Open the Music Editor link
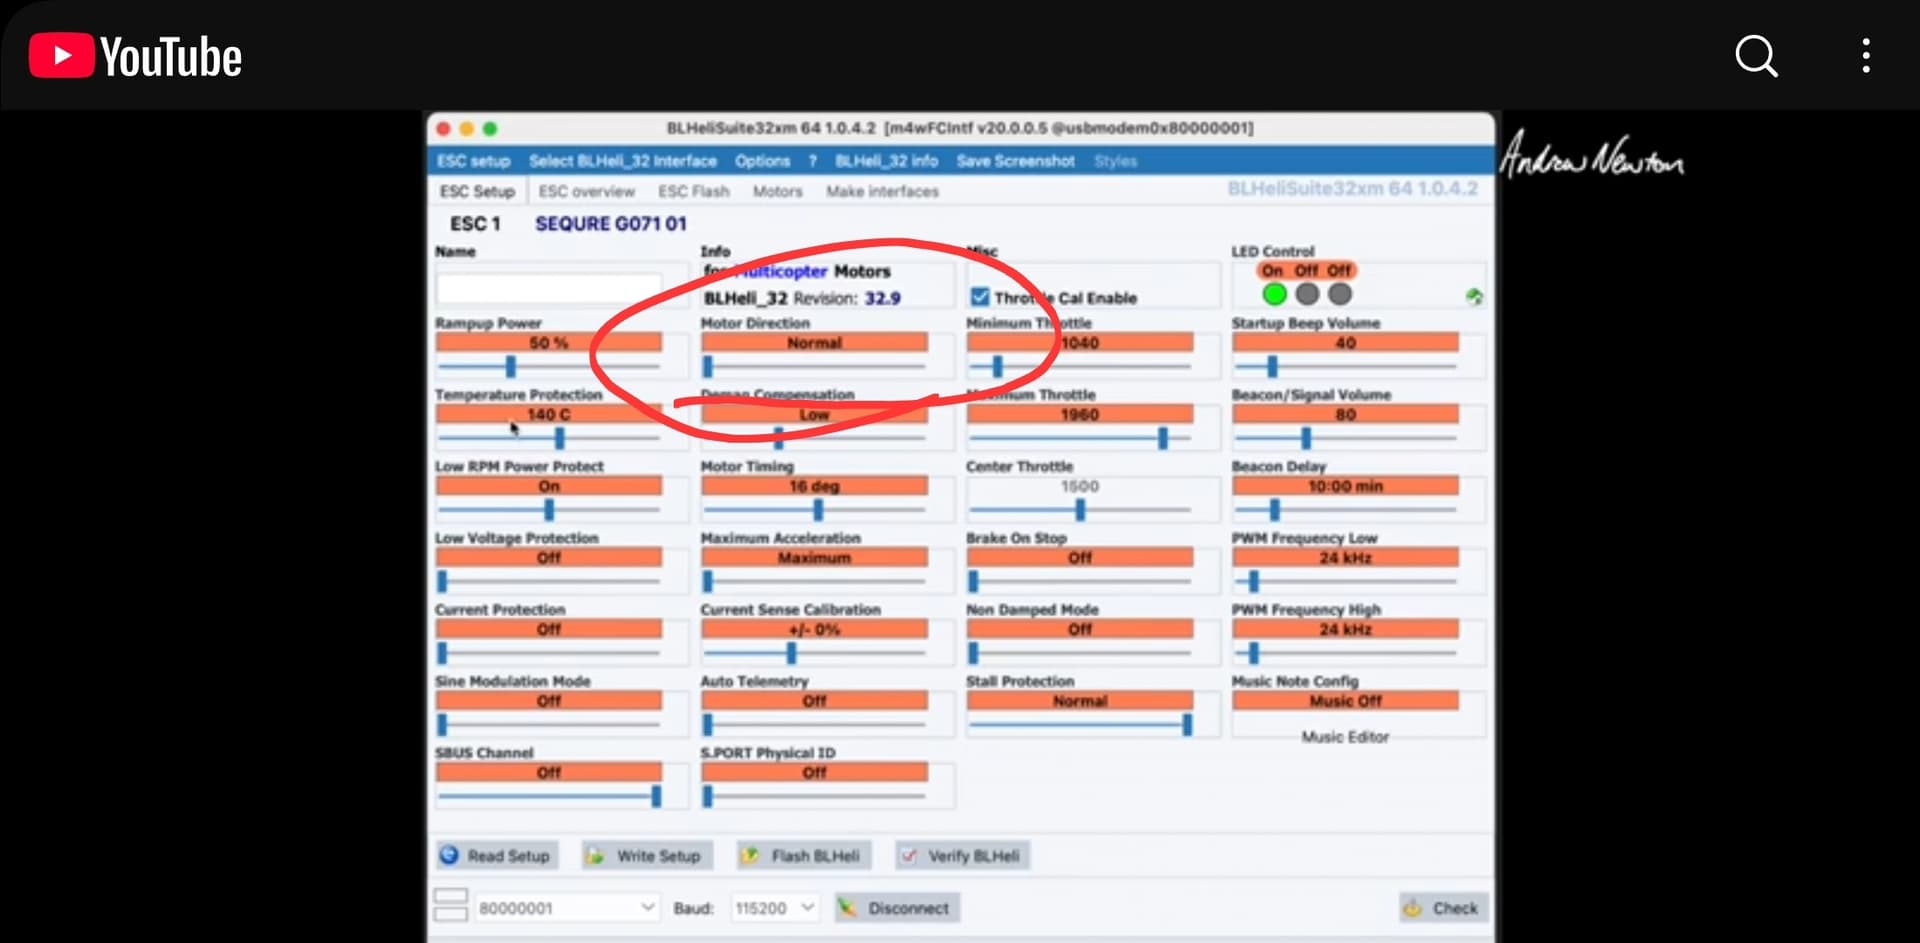 click(1345, 737)
